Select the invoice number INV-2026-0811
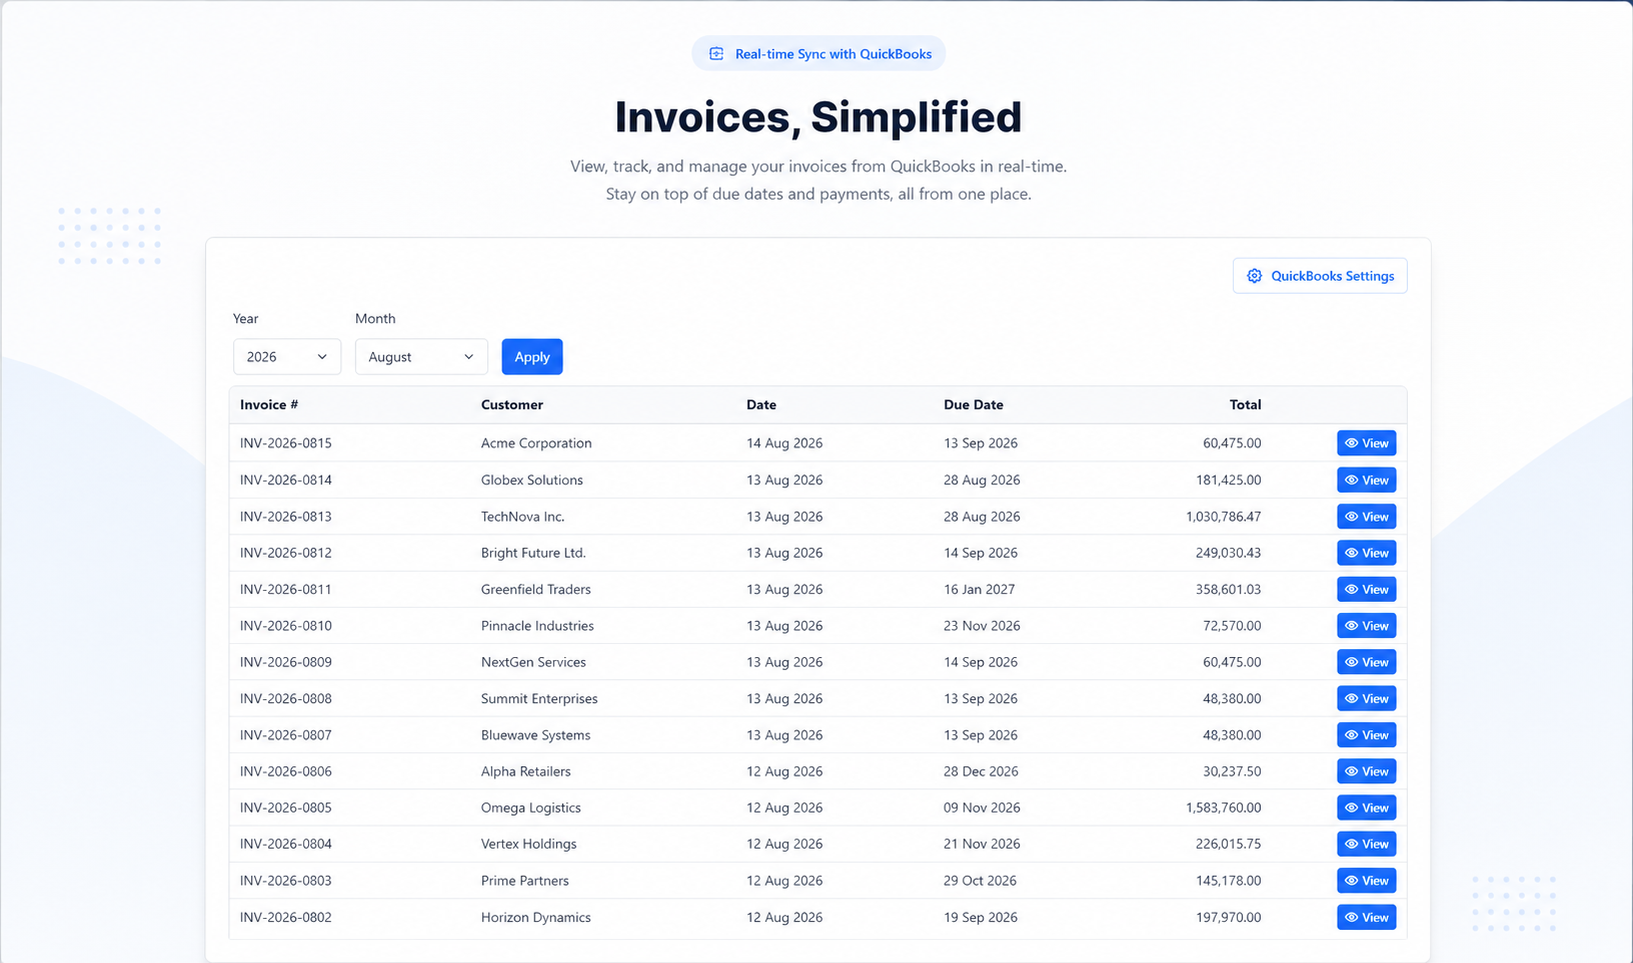Viewport: 1633px width, 963px height. 286,589
